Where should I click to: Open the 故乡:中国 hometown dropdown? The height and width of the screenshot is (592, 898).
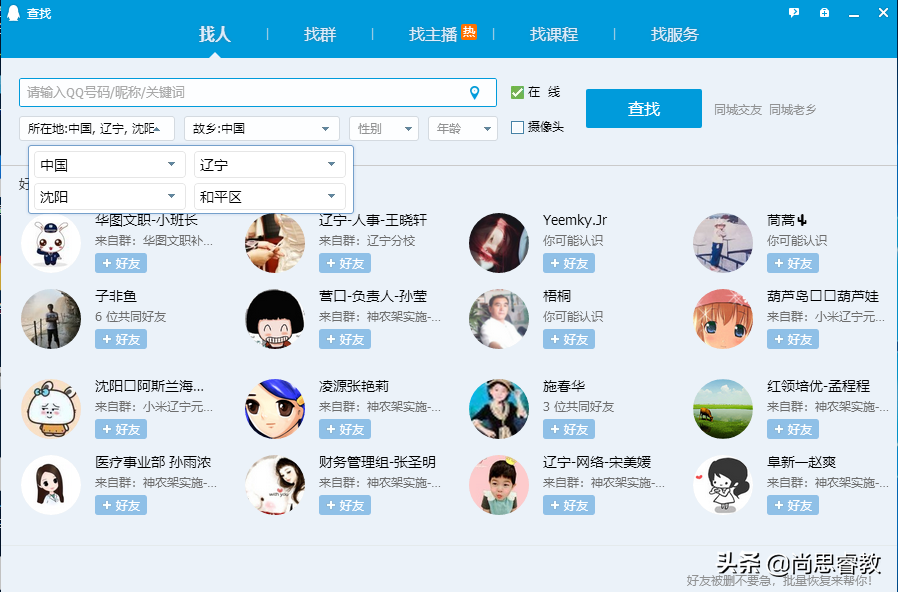[262, 128]
